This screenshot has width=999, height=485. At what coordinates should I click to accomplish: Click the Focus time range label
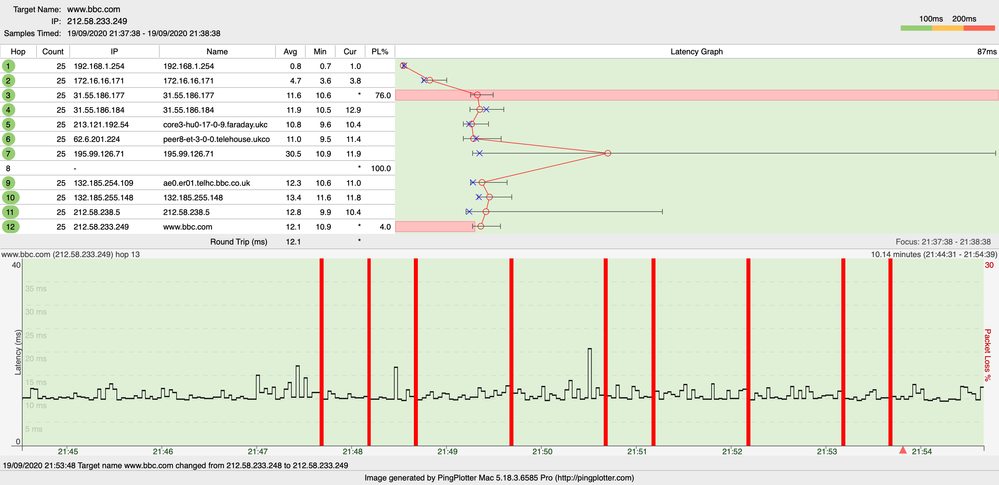click(946, 241)
